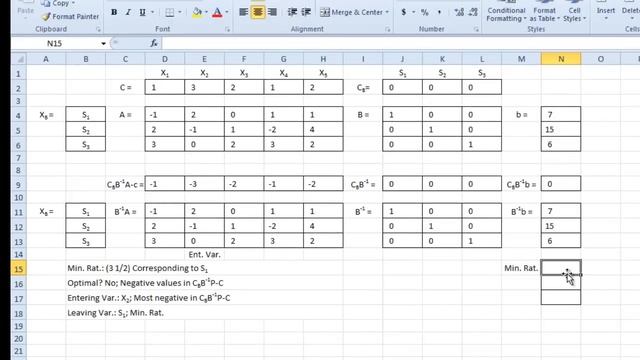Open the Merge & Center dropdown arrow
Viewport: 640px width, 360px height.
tap(387, 12)
